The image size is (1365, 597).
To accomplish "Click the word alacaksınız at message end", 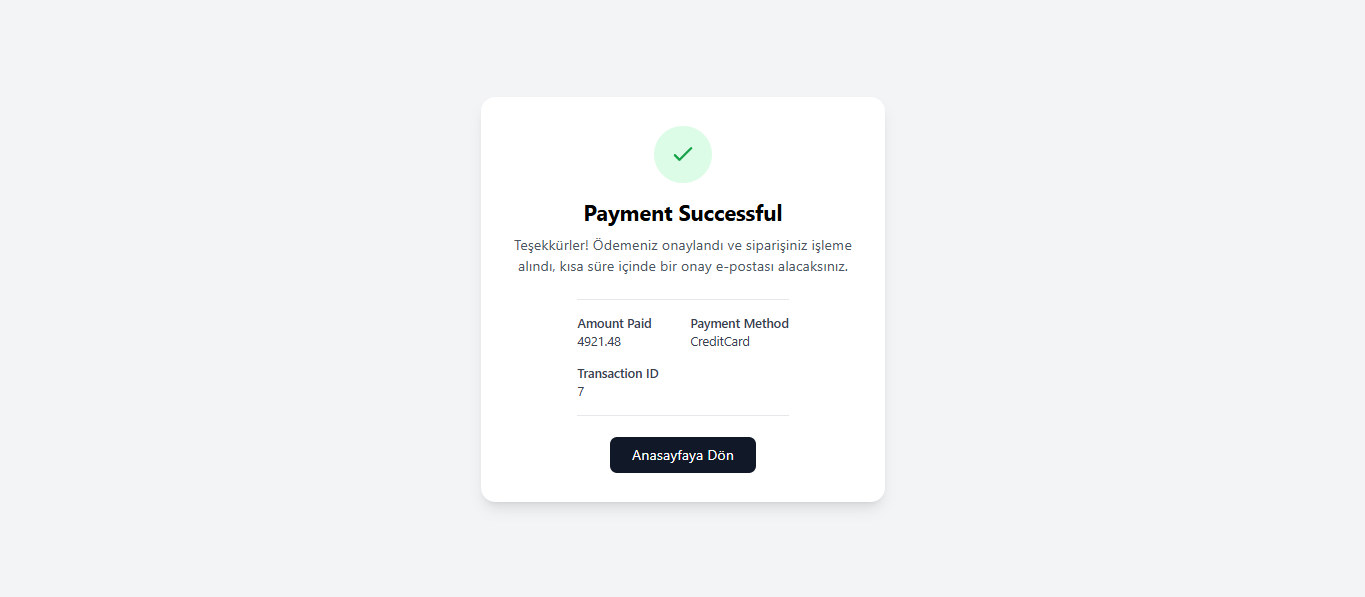I will click(x=813, y=267).
